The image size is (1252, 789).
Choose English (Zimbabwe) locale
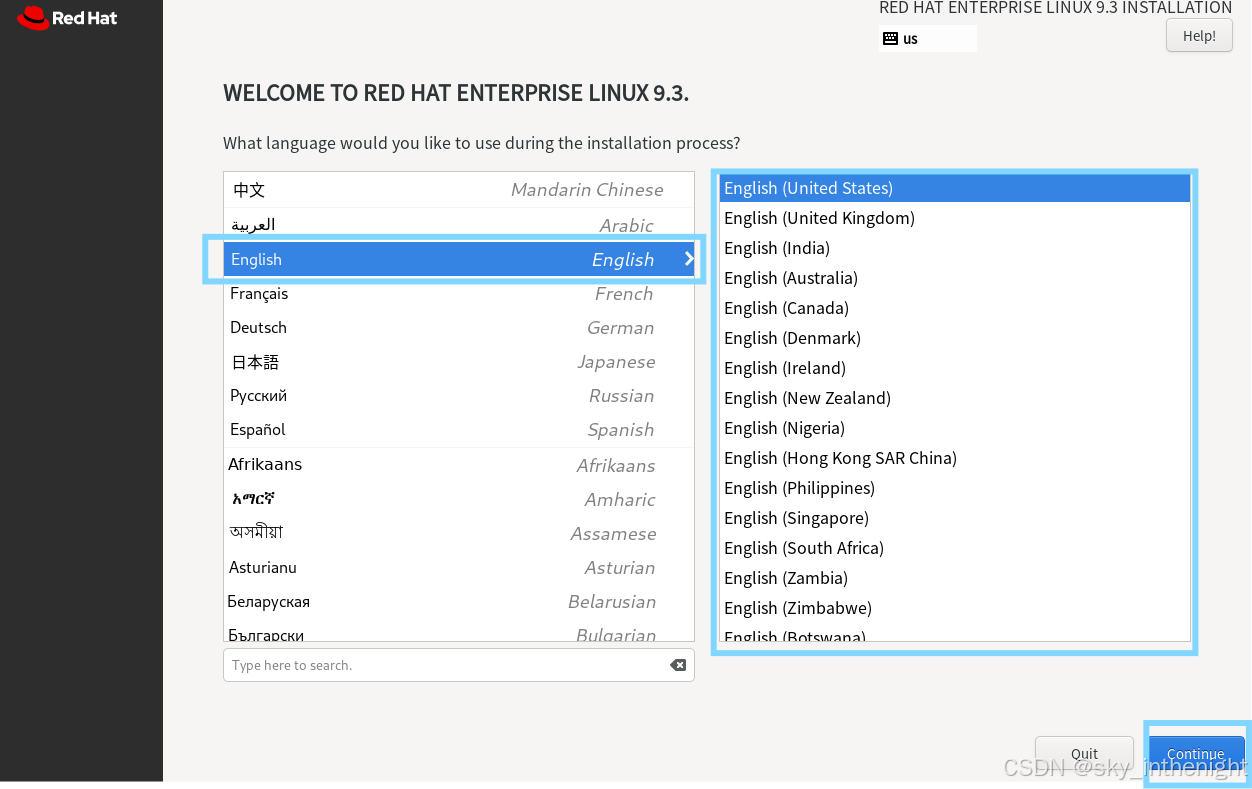[x=955, y=608]
